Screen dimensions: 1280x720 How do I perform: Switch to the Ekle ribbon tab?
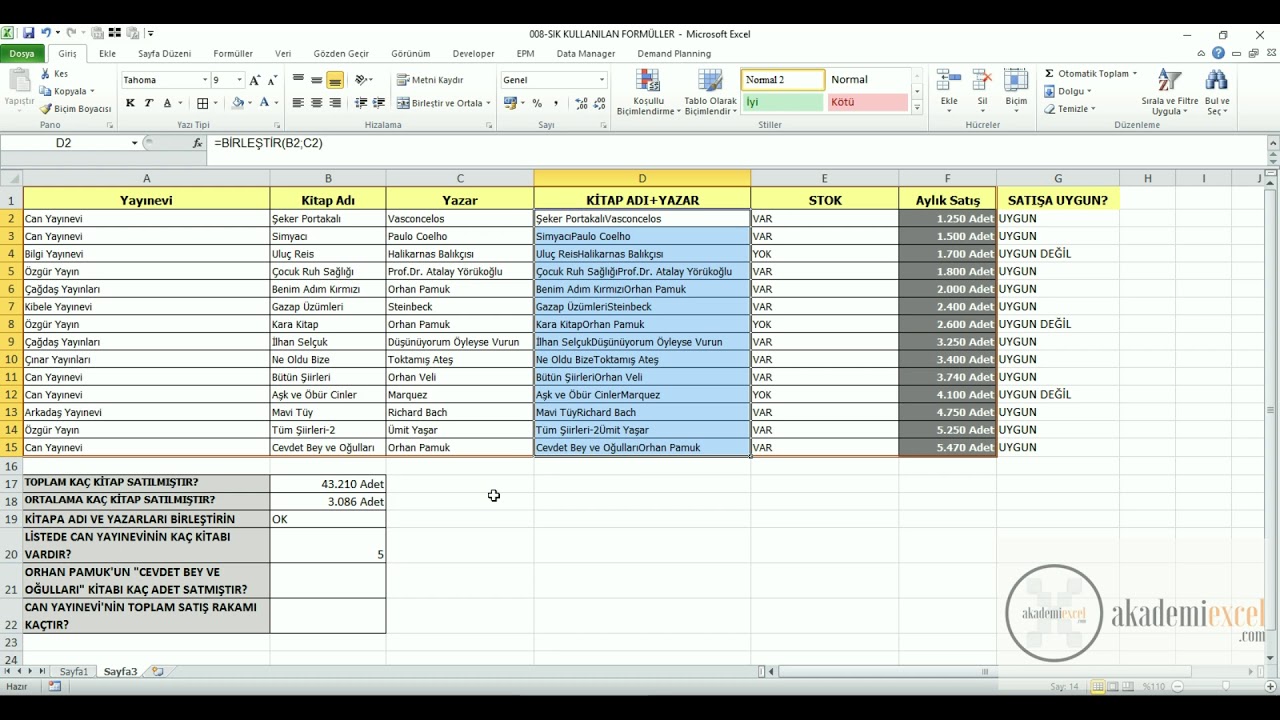pos(107,54)
